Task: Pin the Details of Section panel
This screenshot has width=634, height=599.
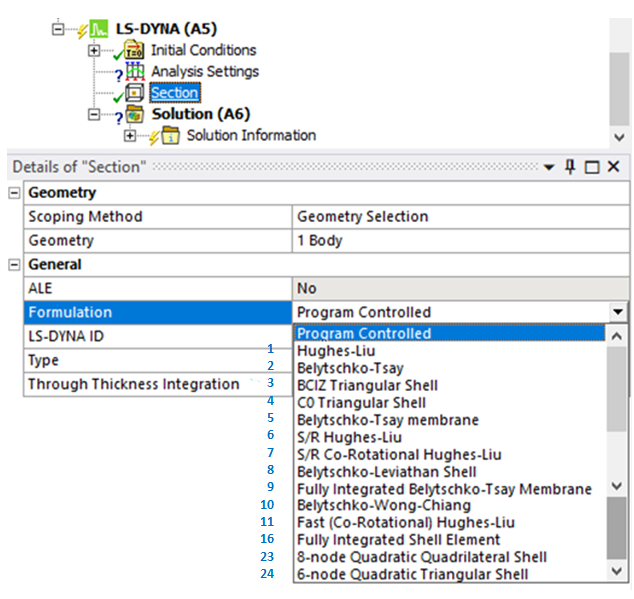Action: pyautogui.click(x=570, y=167)
